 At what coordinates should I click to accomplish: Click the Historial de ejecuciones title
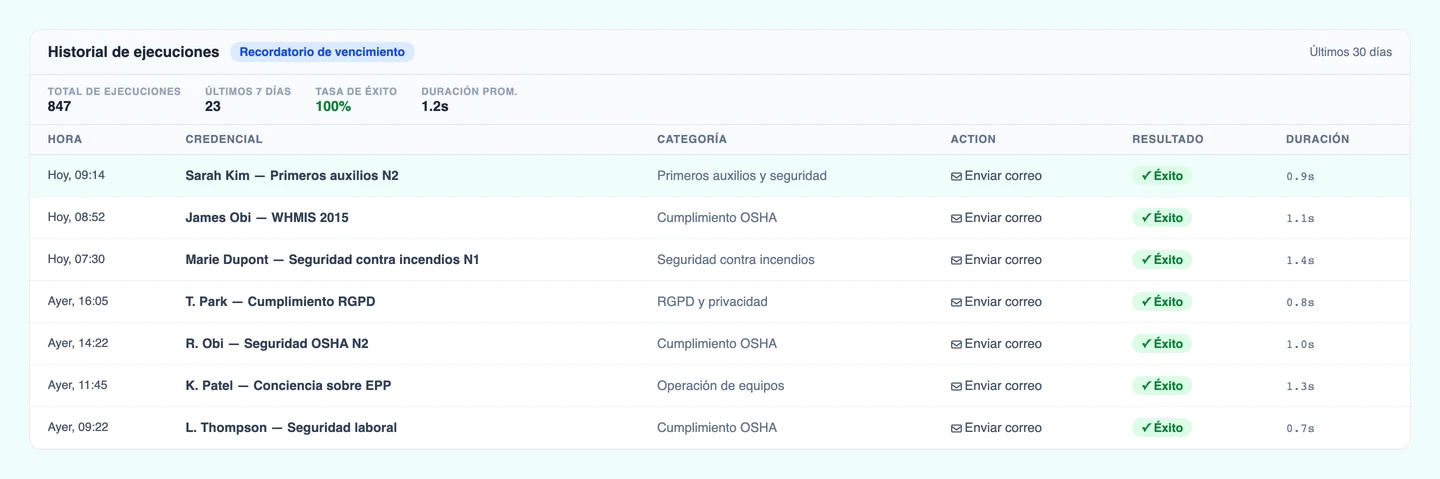133,52
